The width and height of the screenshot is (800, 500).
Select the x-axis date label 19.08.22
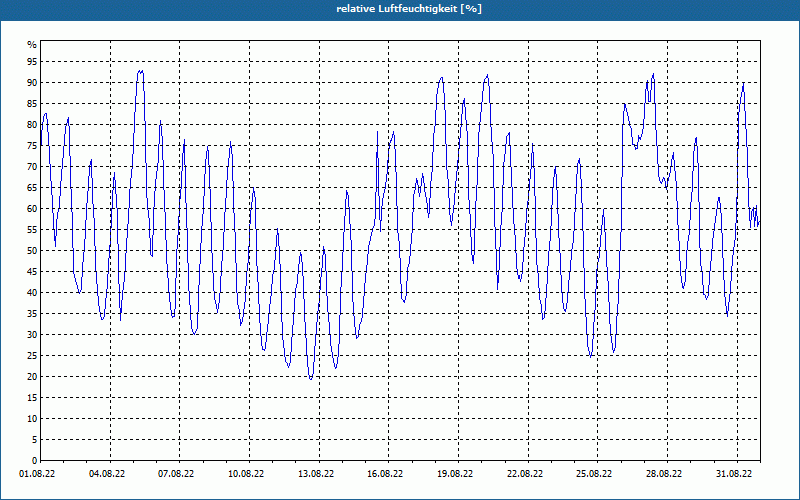coord(455,474)
